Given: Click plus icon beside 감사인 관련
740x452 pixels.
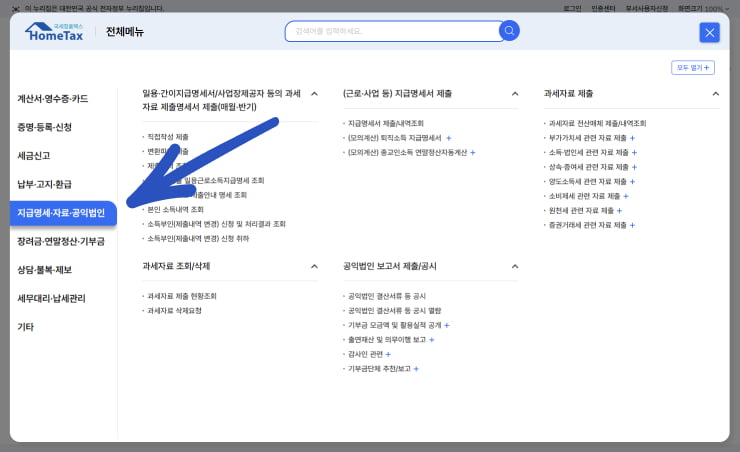Looking at the screenshot, I should pyautogui.click(x=388, y=354).
